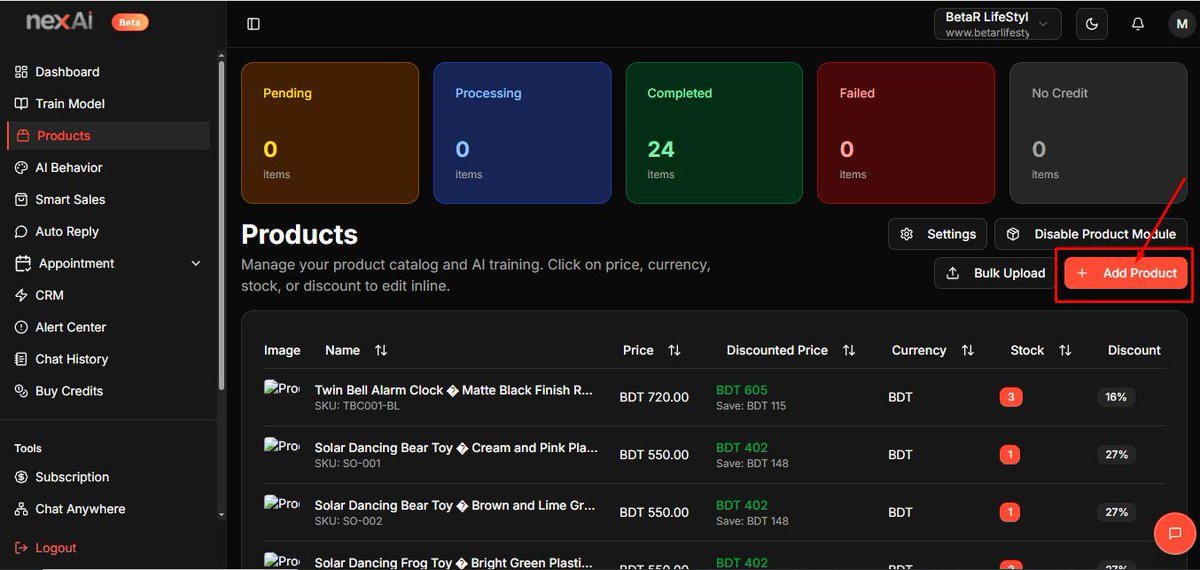
Task: Toggle the sidebar collapse icon
Action: click(253, 24)
